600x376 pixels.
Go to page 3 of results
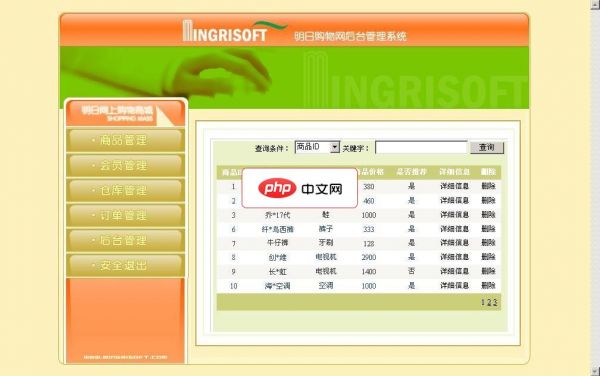495,303
